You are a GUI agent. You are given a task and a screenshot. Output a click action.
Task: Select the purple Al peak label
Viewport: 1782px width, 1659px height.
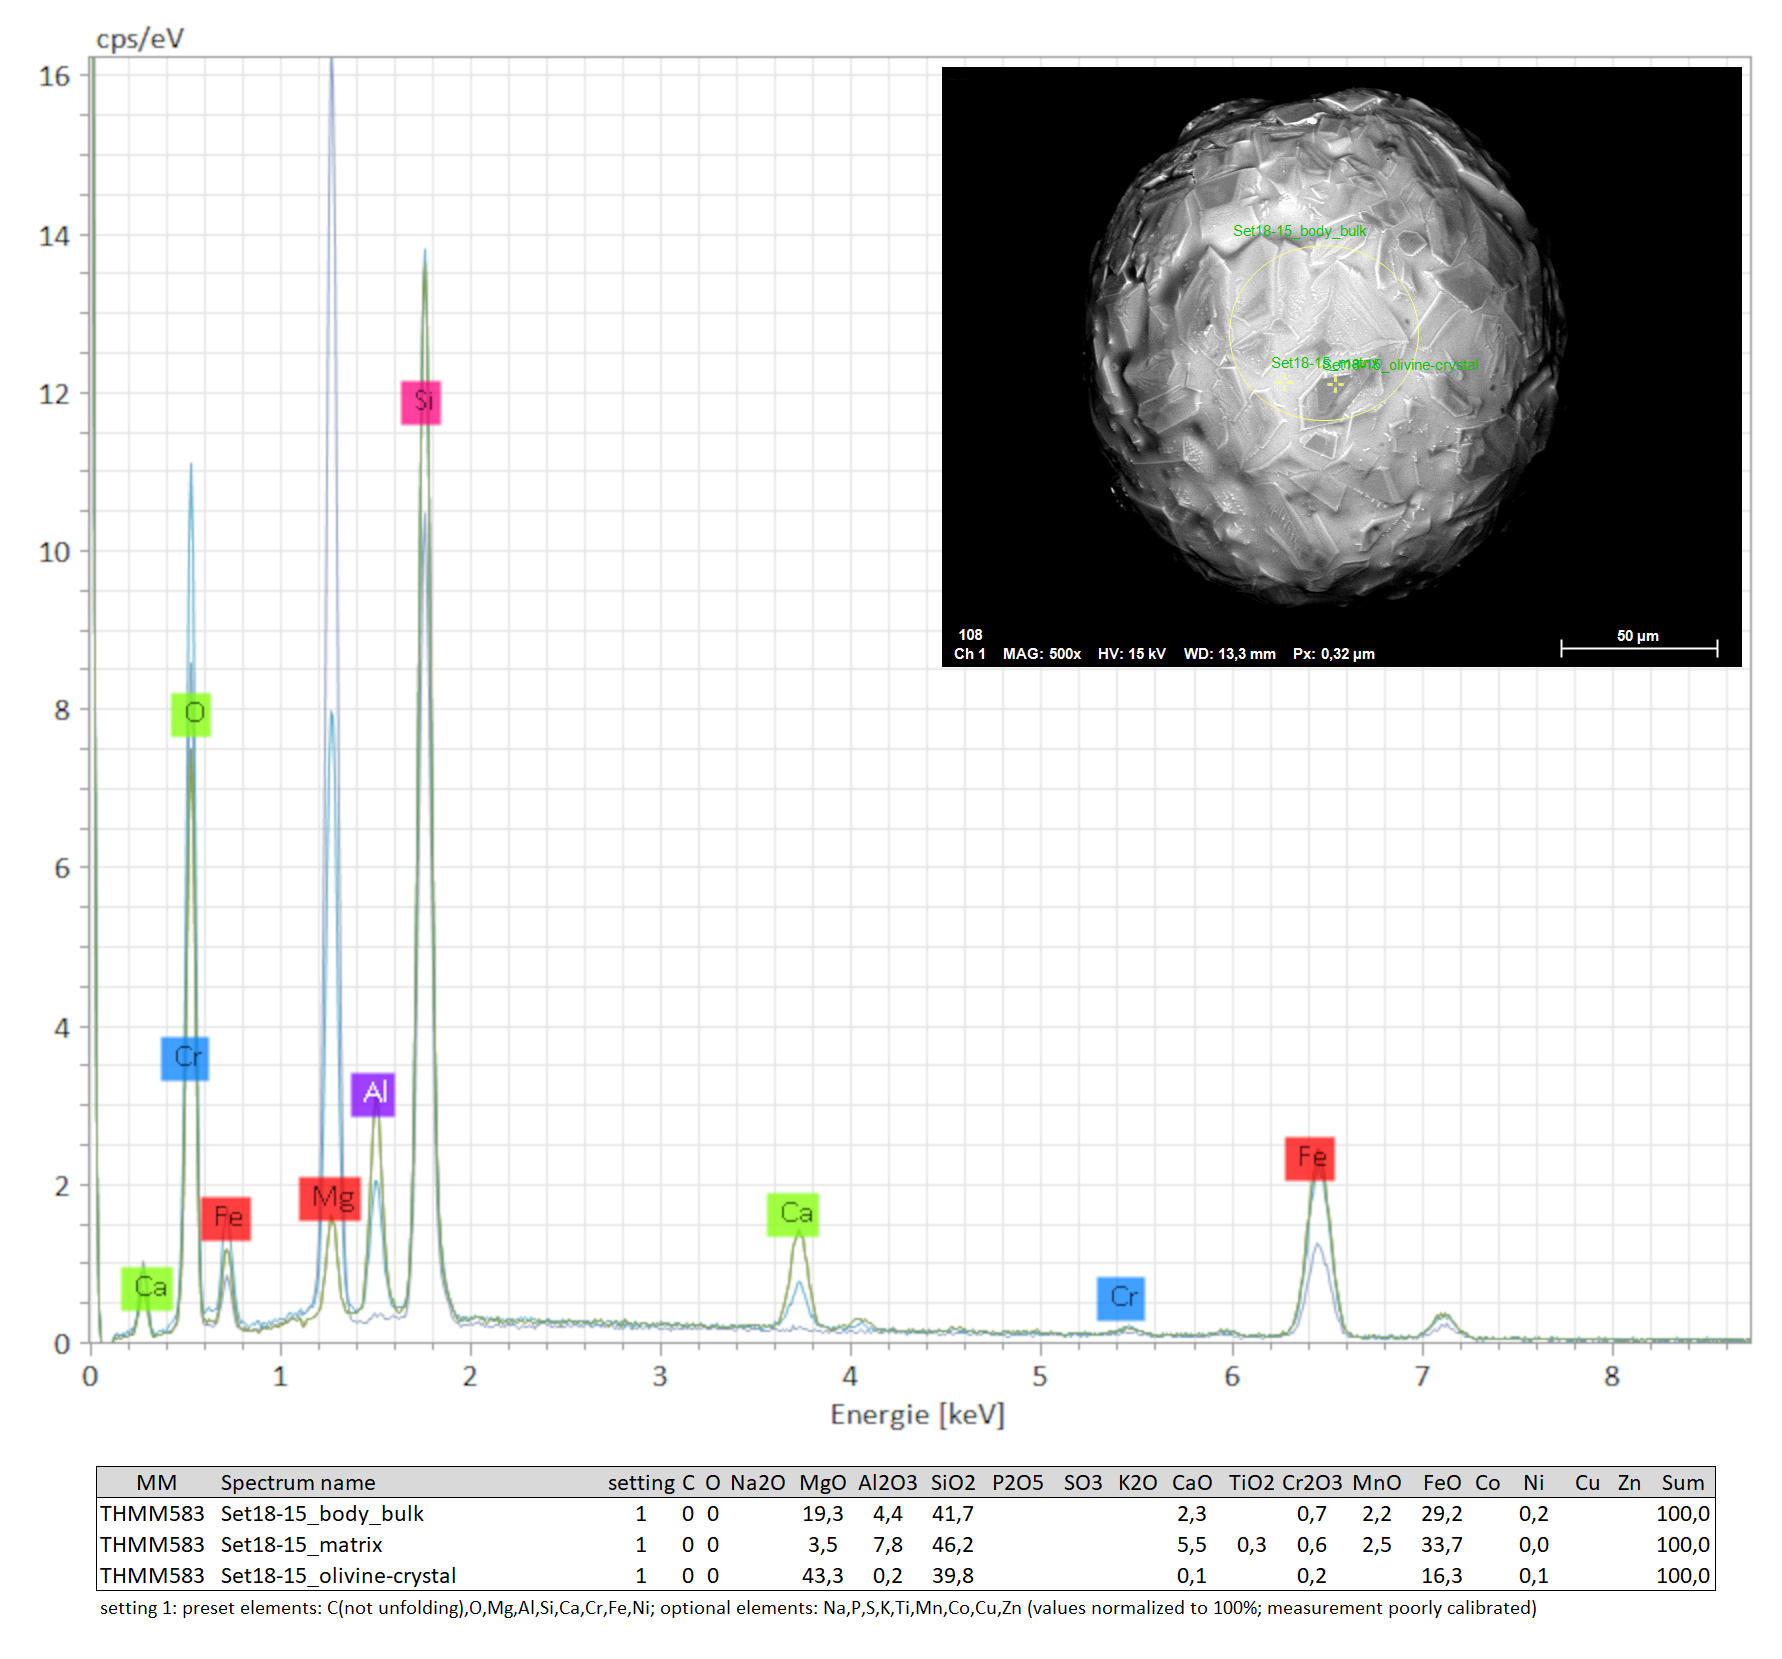point(373,1093)
